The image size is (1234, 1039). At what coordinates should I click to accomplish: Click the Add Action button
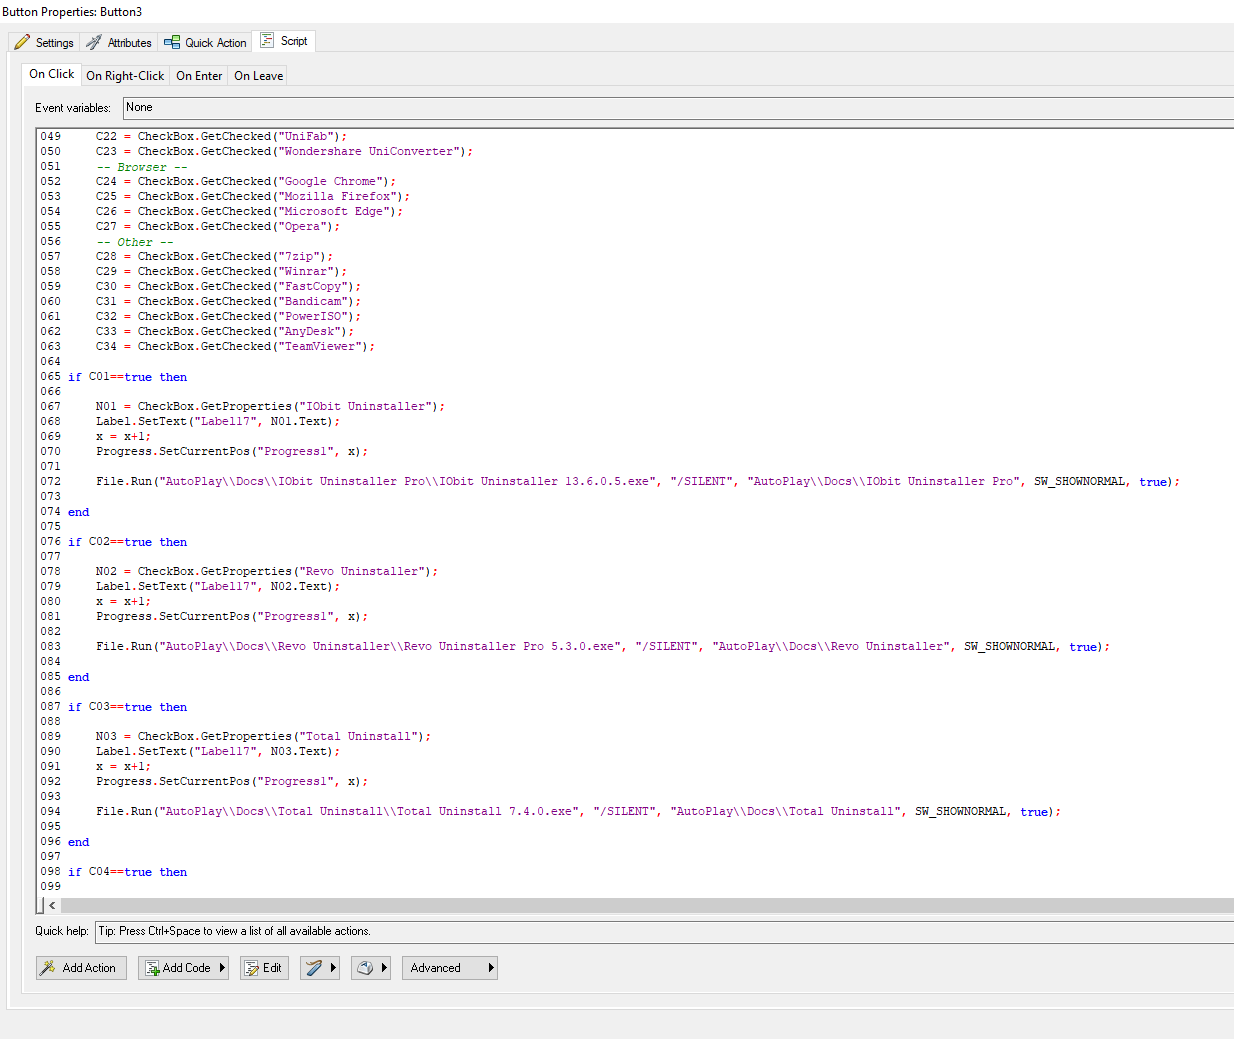pyautogui.click(x=81, y=968)
